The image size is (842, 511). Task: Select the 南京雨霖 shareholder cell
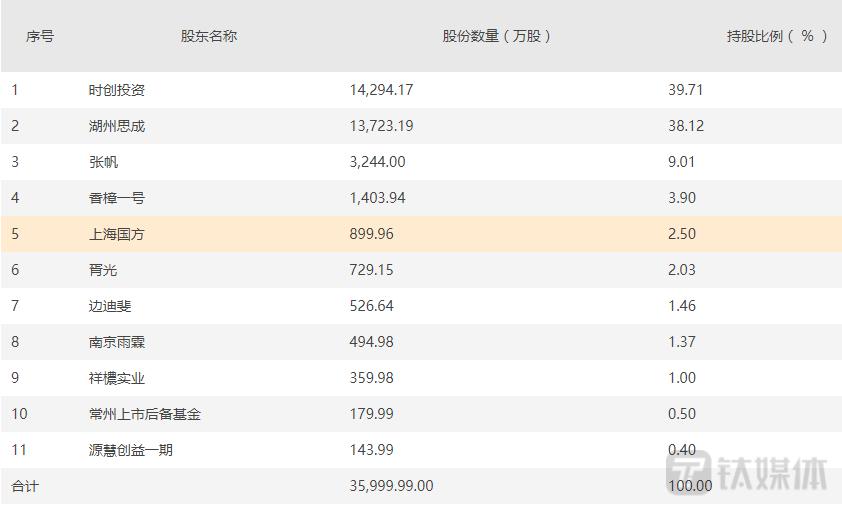click(x=117, y=342)
